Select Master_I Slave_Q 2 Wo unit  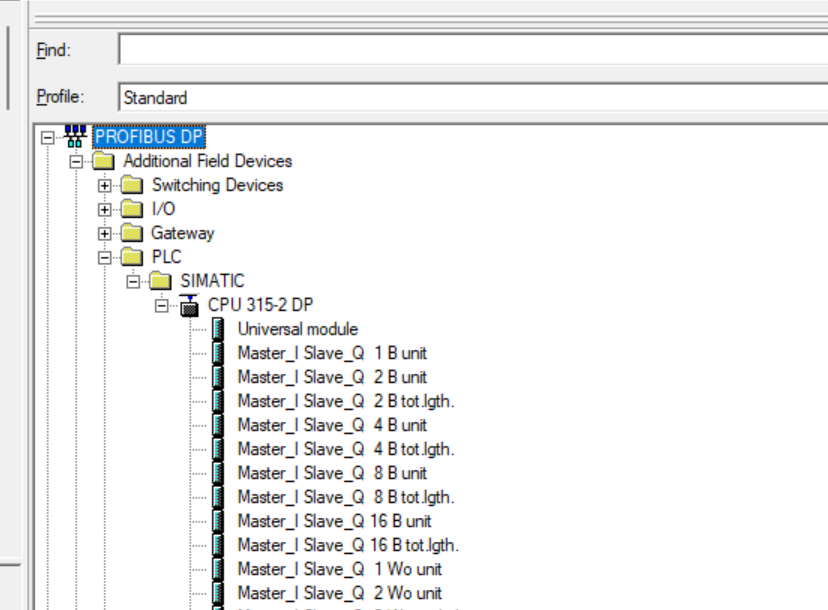[340, 594]
